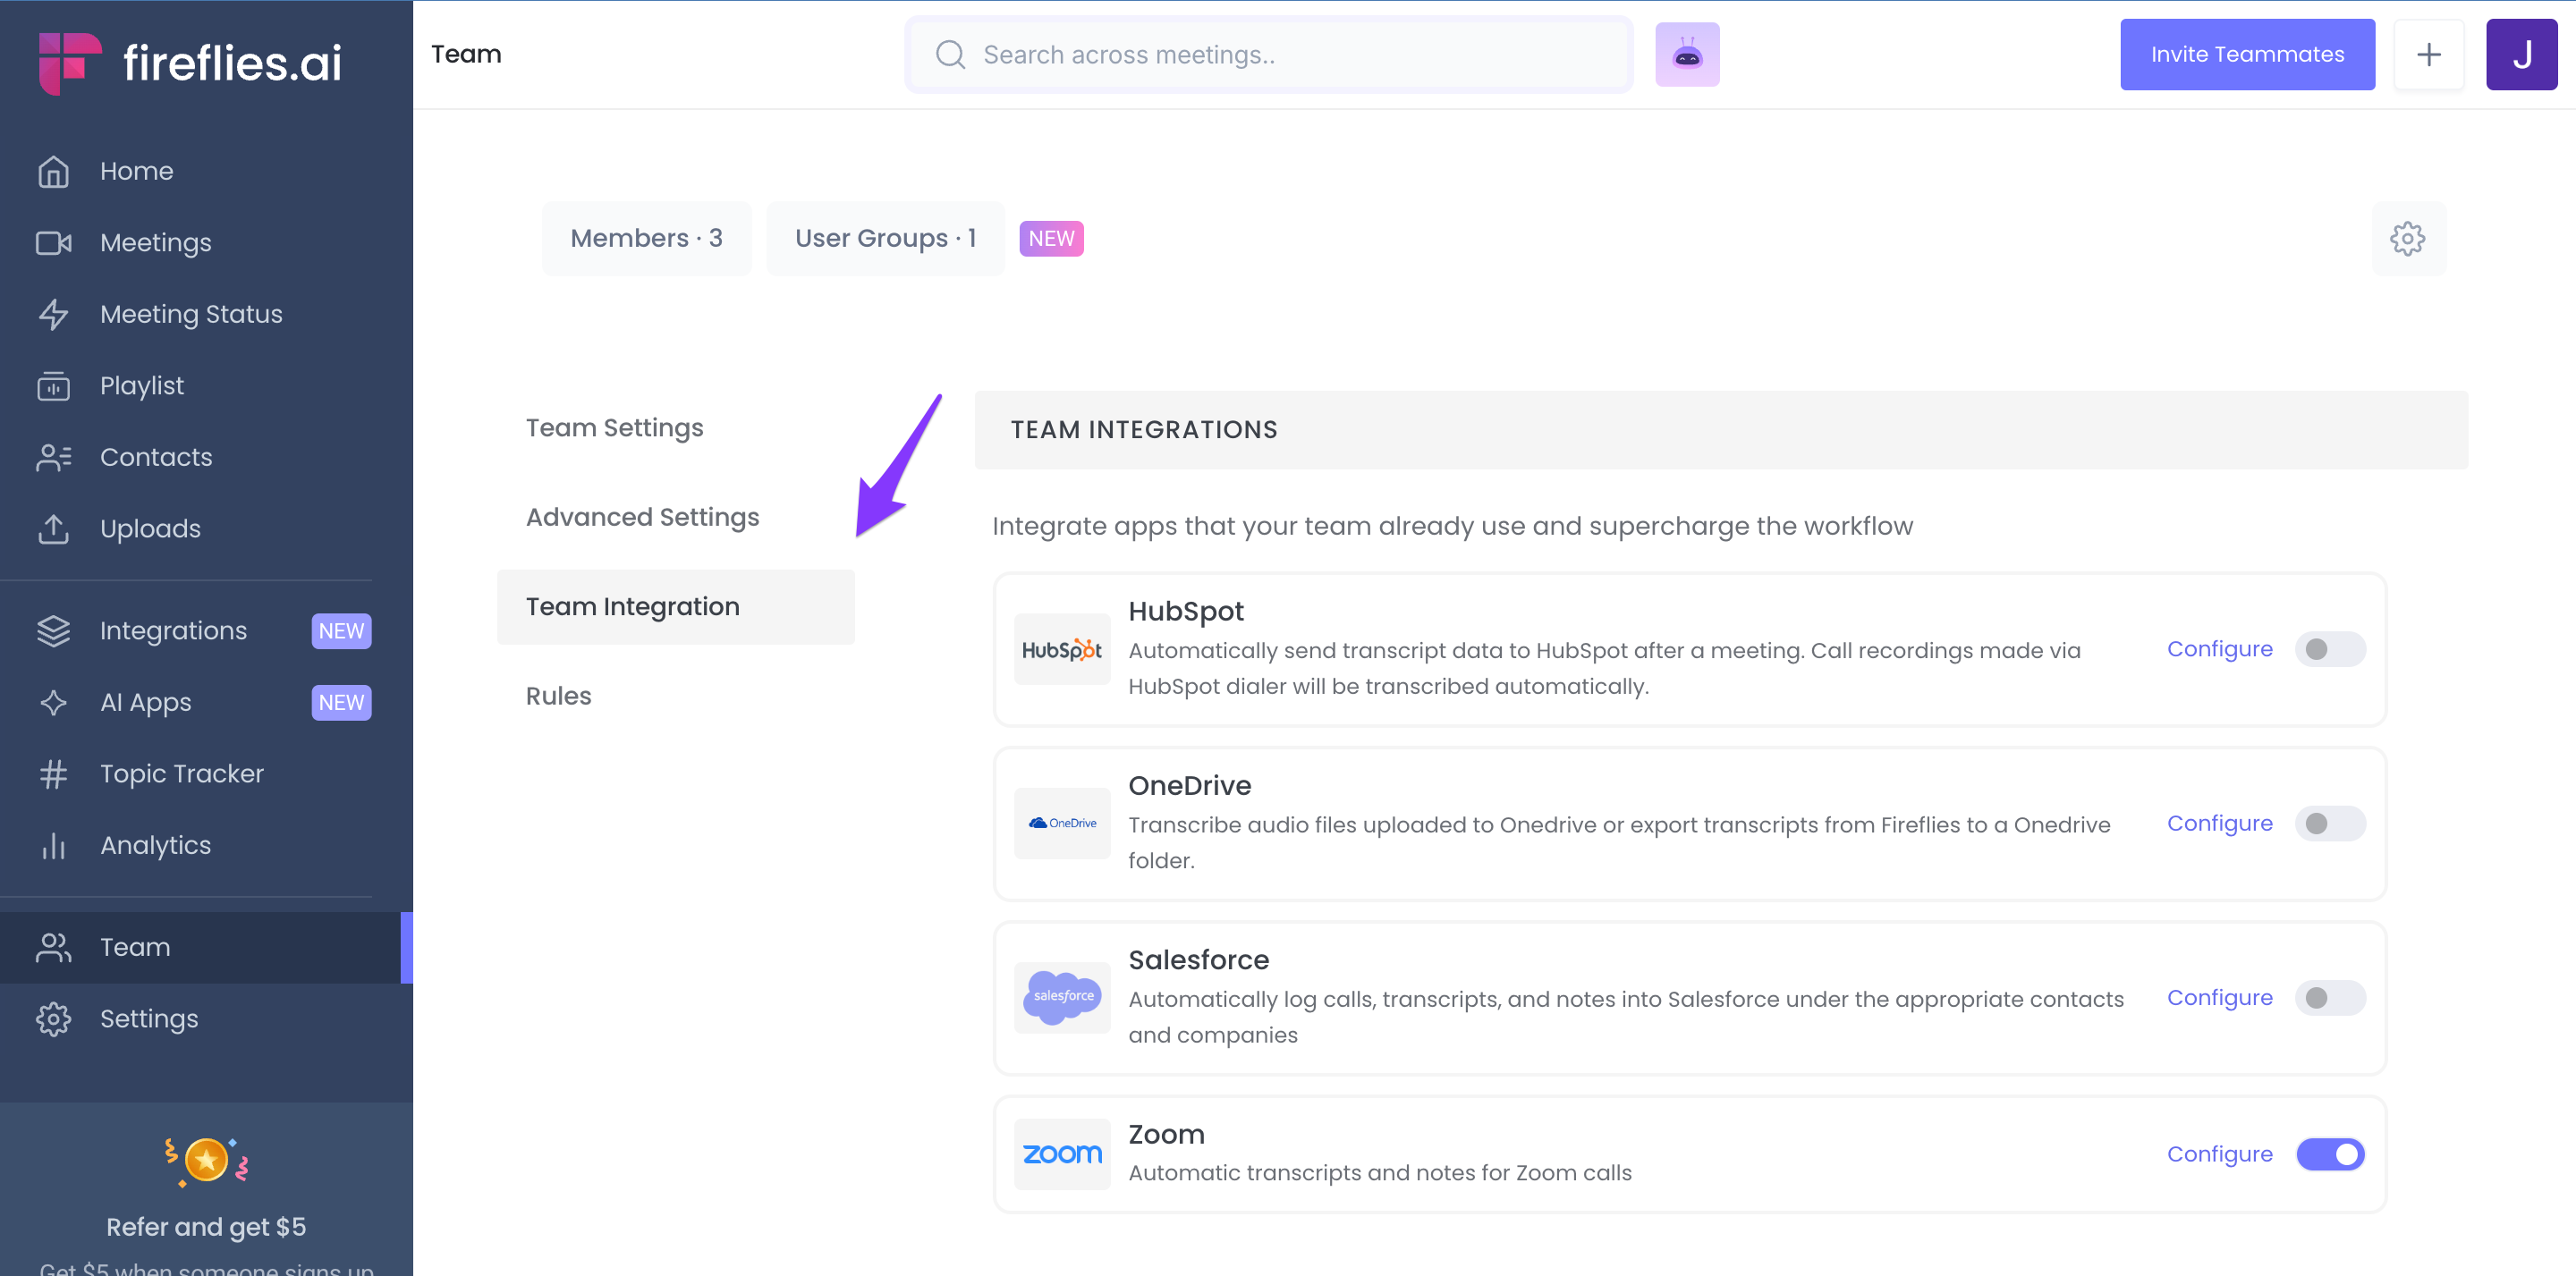The image size is (2576, 1276).
Task: Open the Integrations layers icon
Action: click(x=53, y=631)
